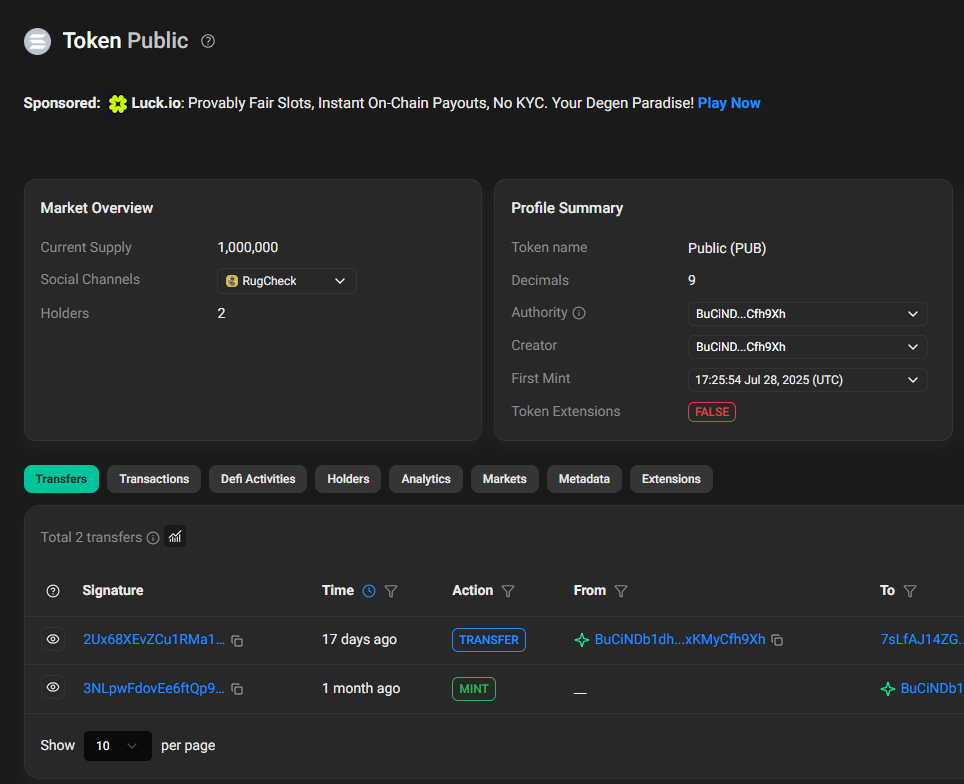Expand the RugCheck social channels dropdown
Screen dimensions: 964x784
286,281
